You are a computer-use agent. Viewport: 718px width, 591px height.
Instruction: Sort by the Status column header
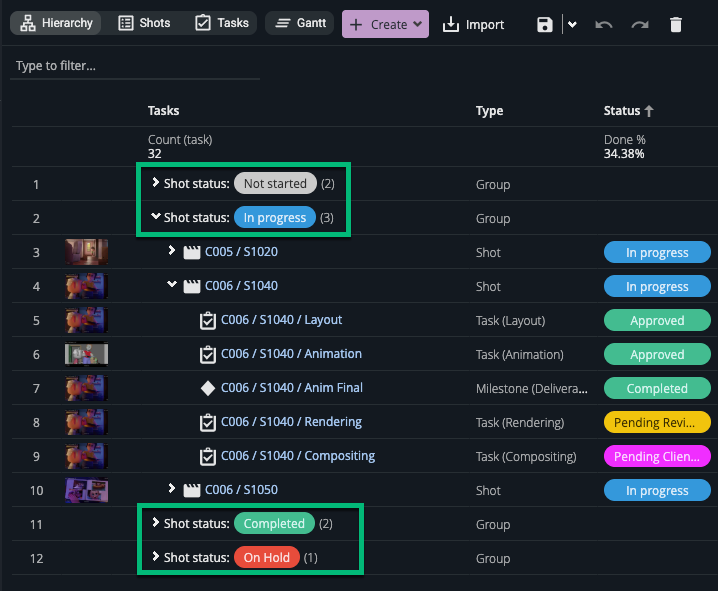click(628, 111)
